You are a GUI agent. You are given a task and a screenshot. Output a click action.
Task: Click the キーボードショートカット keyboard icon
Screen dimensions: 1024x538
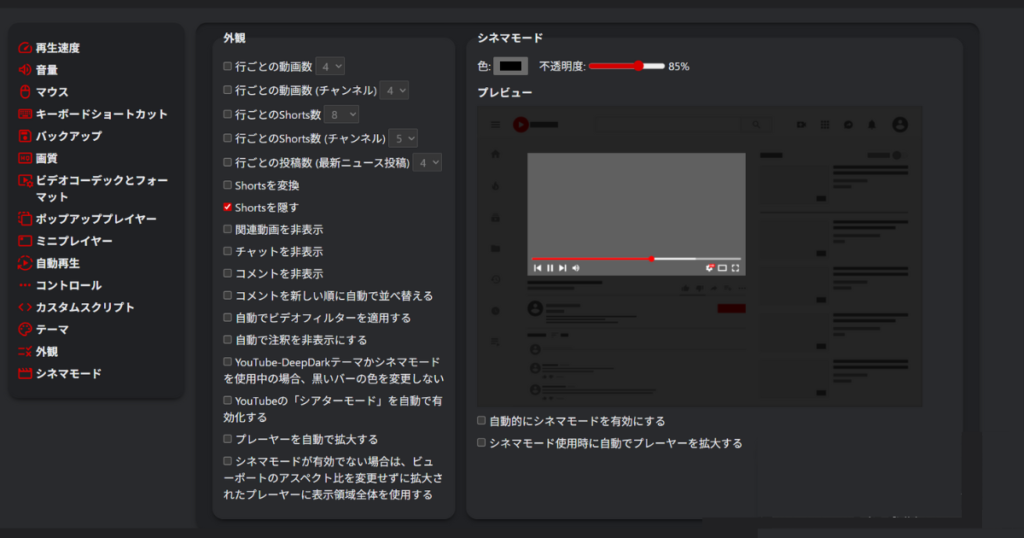click(25, 114)
